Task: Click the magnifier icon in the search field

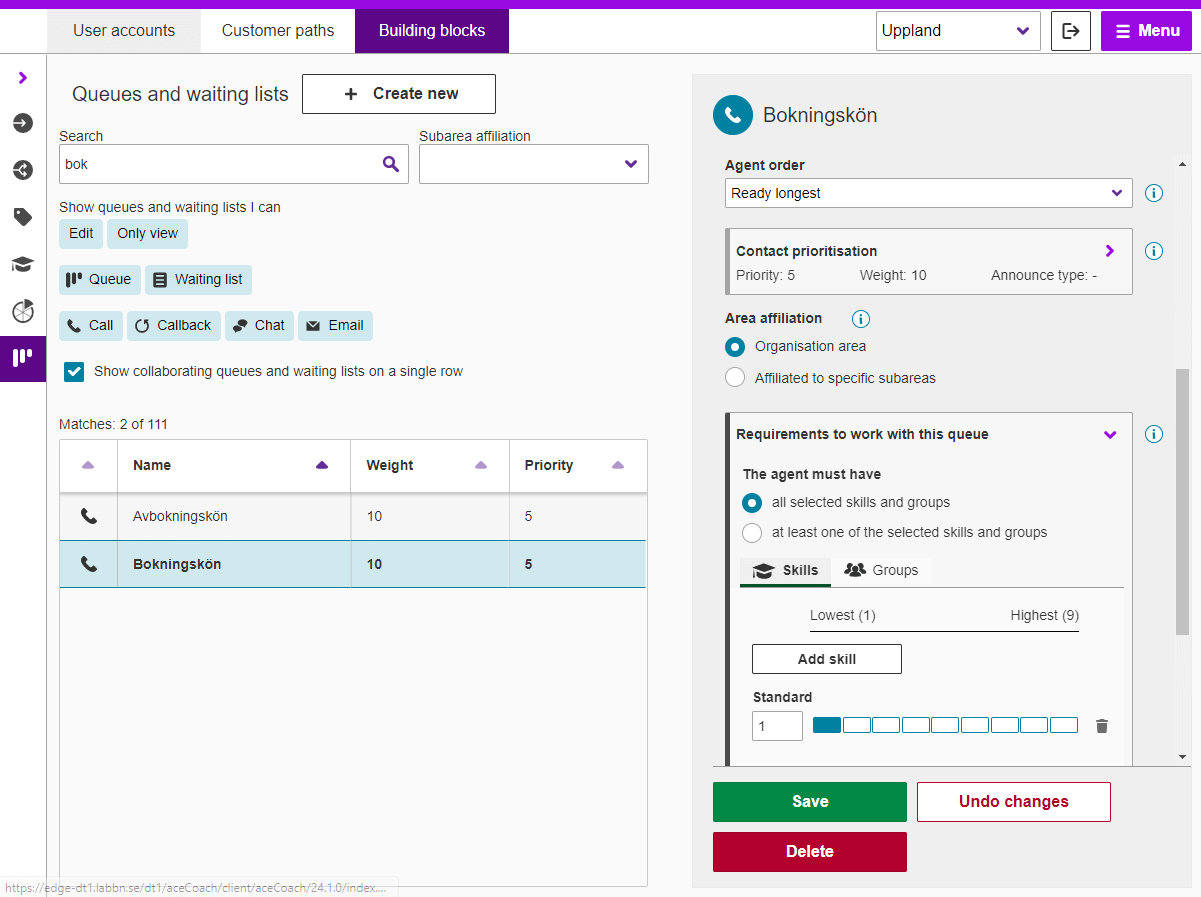Action: coord(390,163)
